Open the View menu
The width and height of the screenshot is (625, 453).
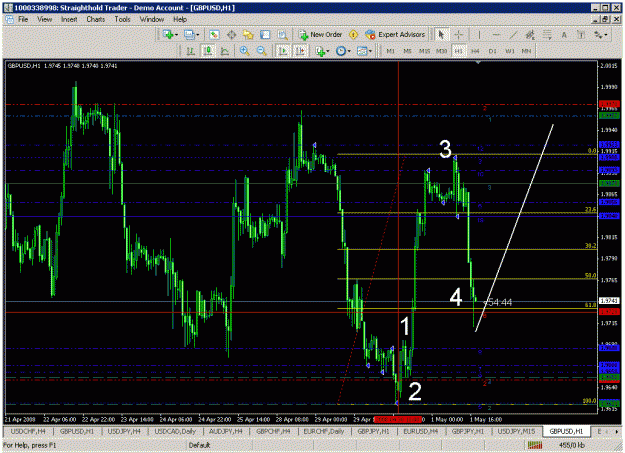pyautogui.click(x=44, y=19)
